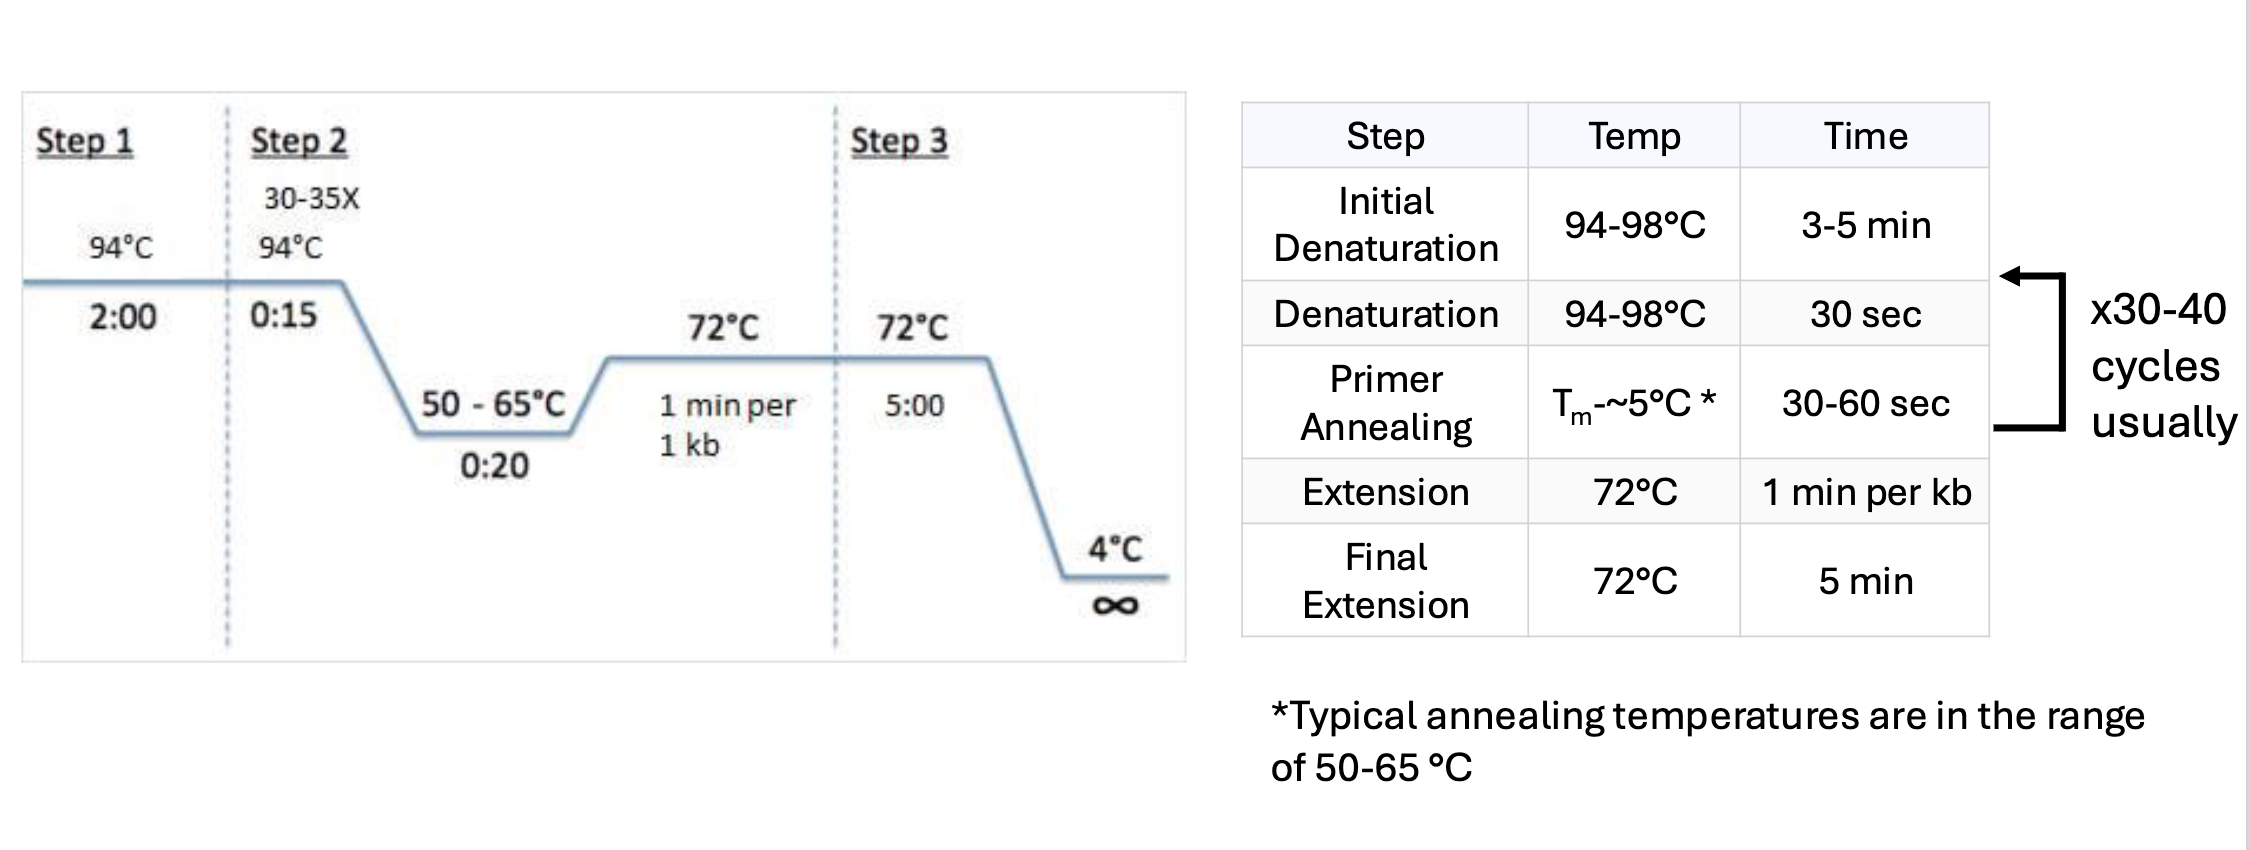Click the Time column header cell
The width and height of the screenshot is (2250, 850).
[x=1865, y=136]
